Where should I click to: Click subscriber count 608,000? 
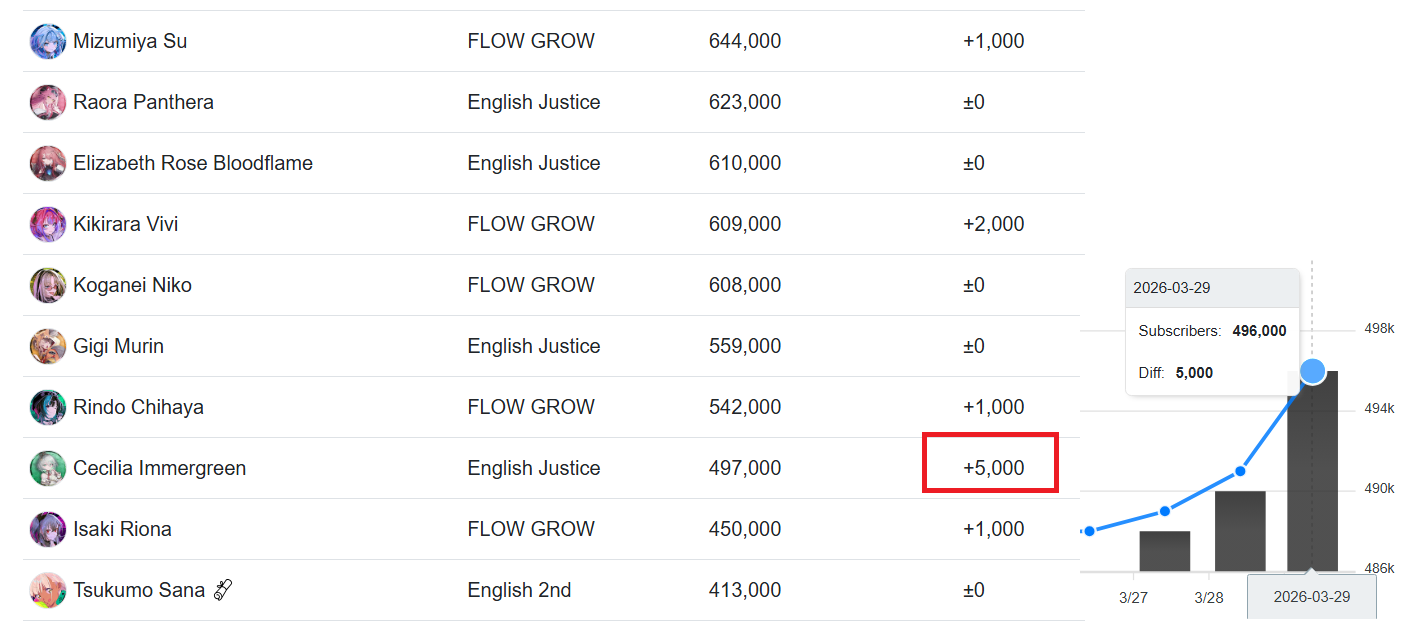tap(745, 286)
